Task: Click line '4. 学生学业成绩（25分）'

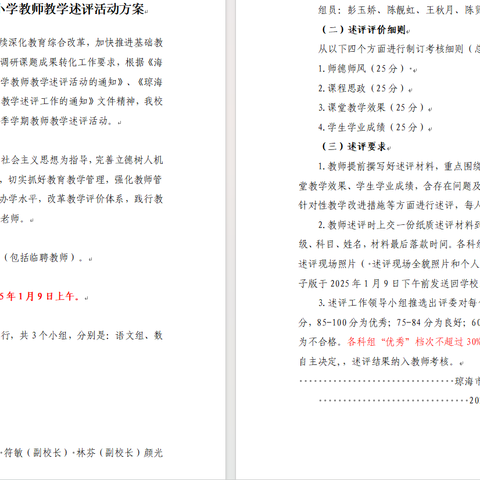Action: (x=371, y=127)
